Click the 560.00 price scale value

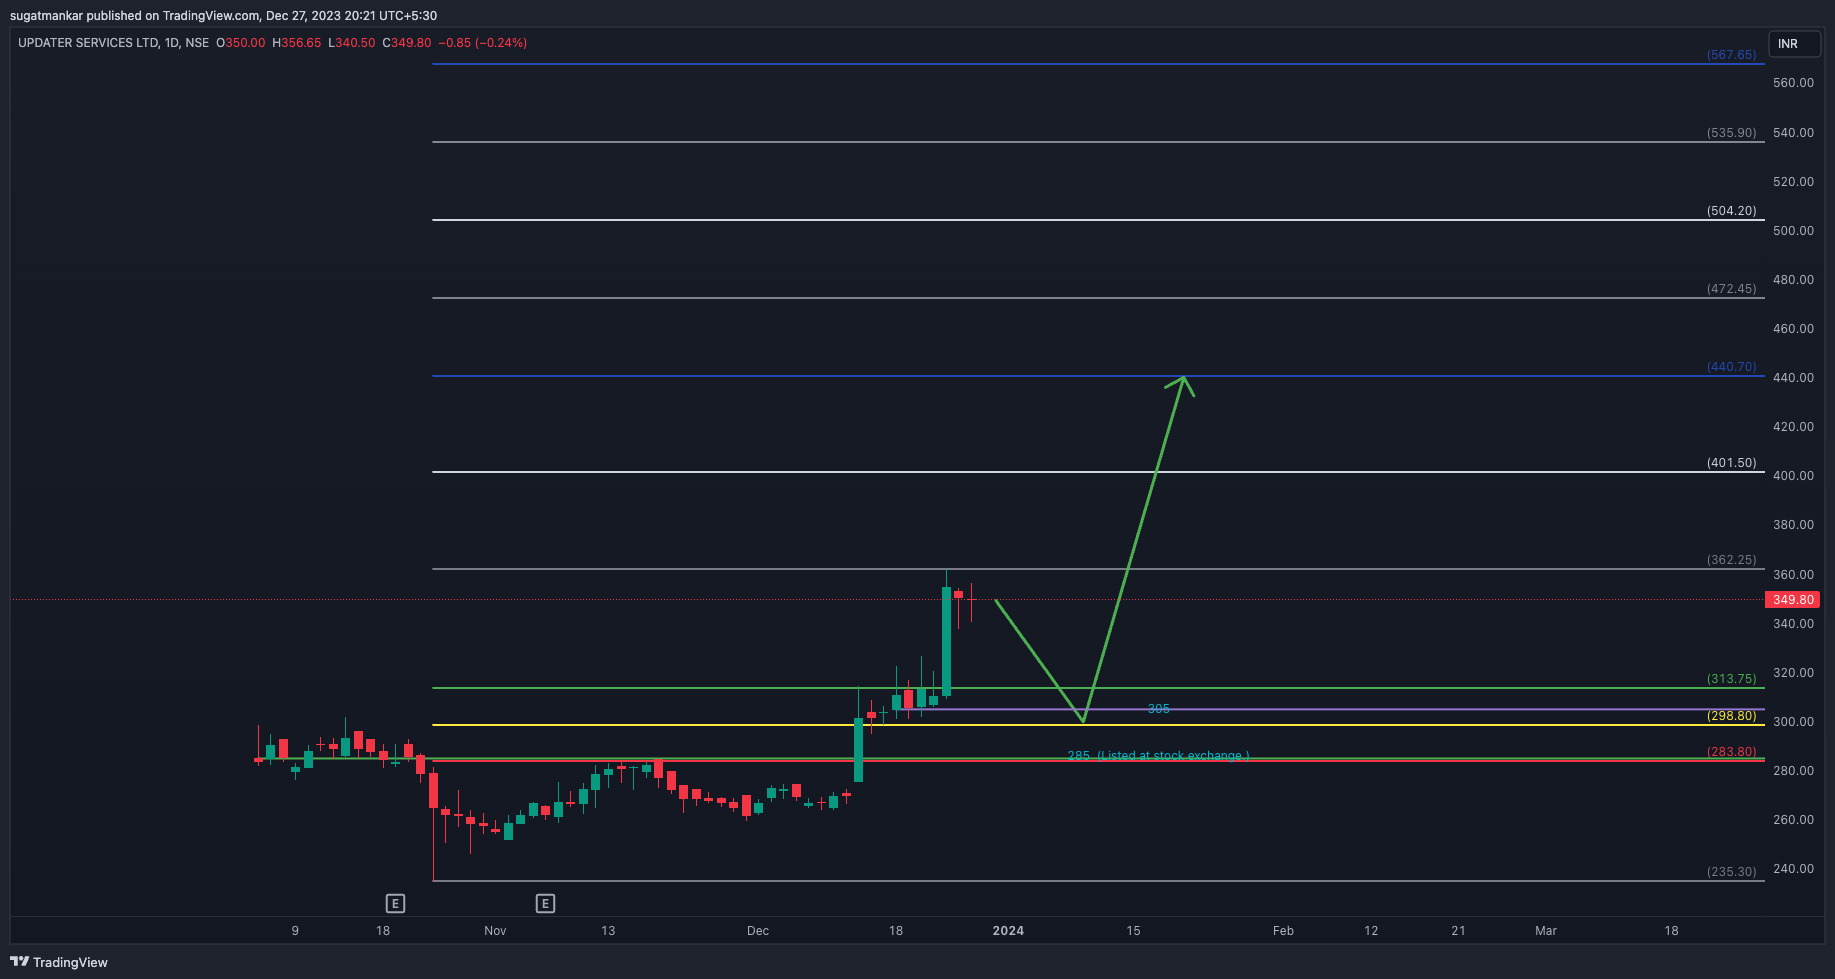1793,83
